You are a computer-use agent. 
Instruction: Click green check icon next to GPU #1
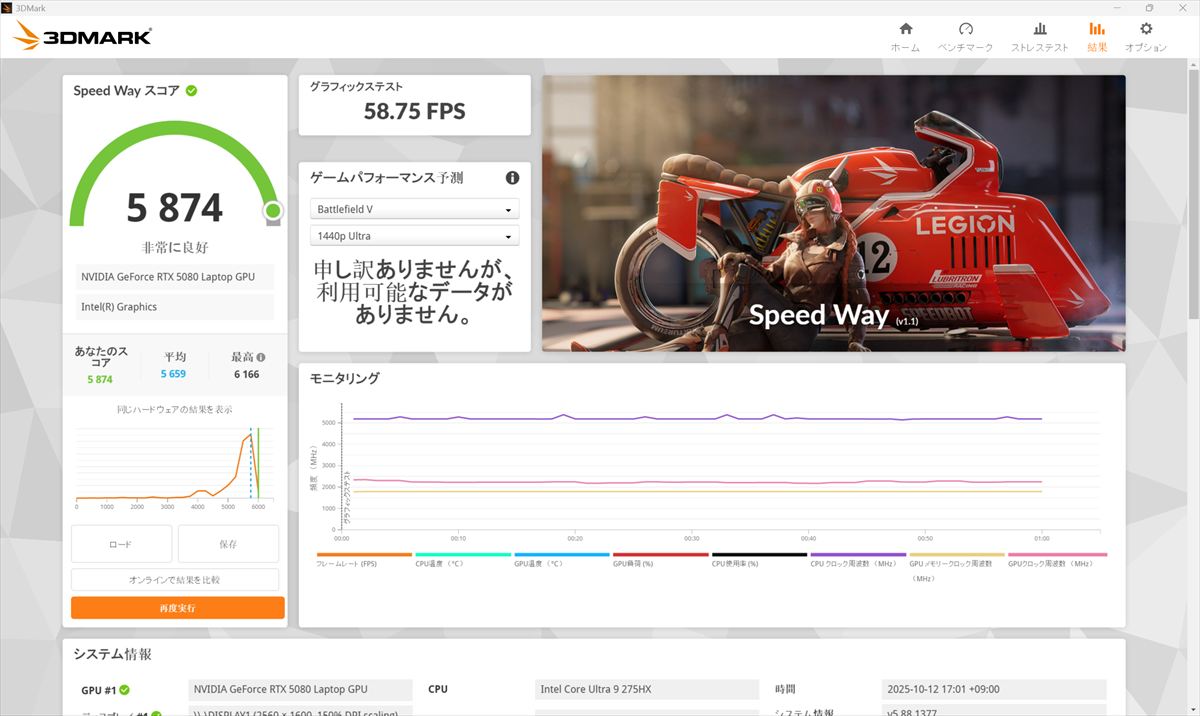point(125,690)
